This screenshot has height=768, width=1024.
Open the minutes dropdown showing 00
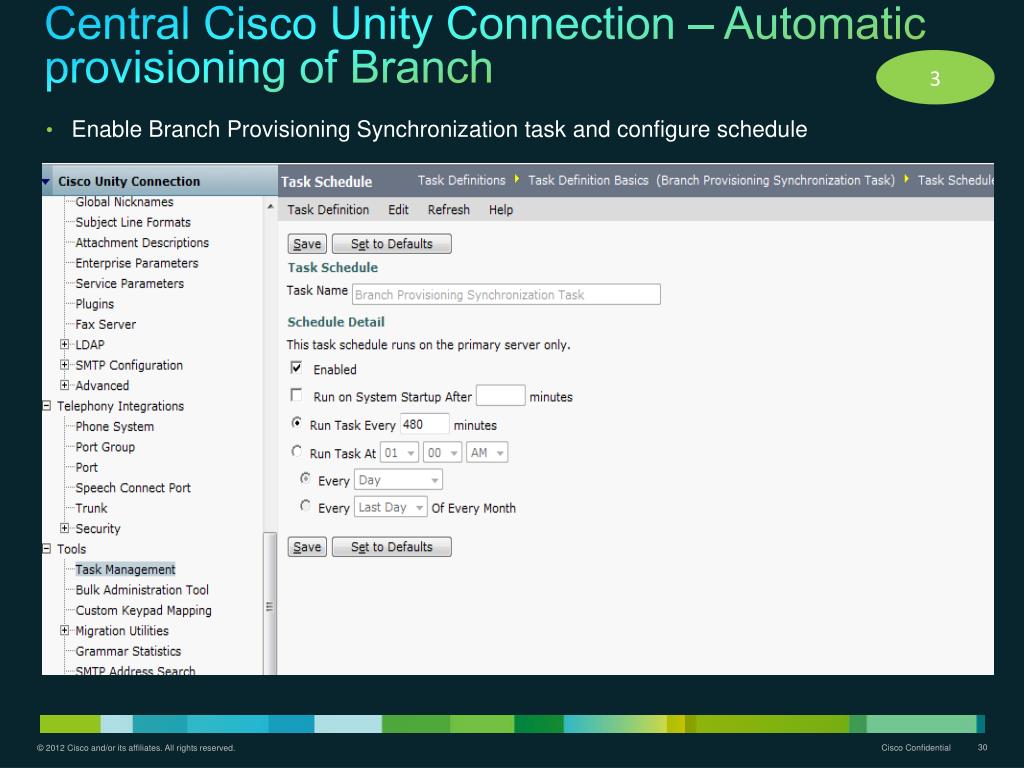pos(442,453)
